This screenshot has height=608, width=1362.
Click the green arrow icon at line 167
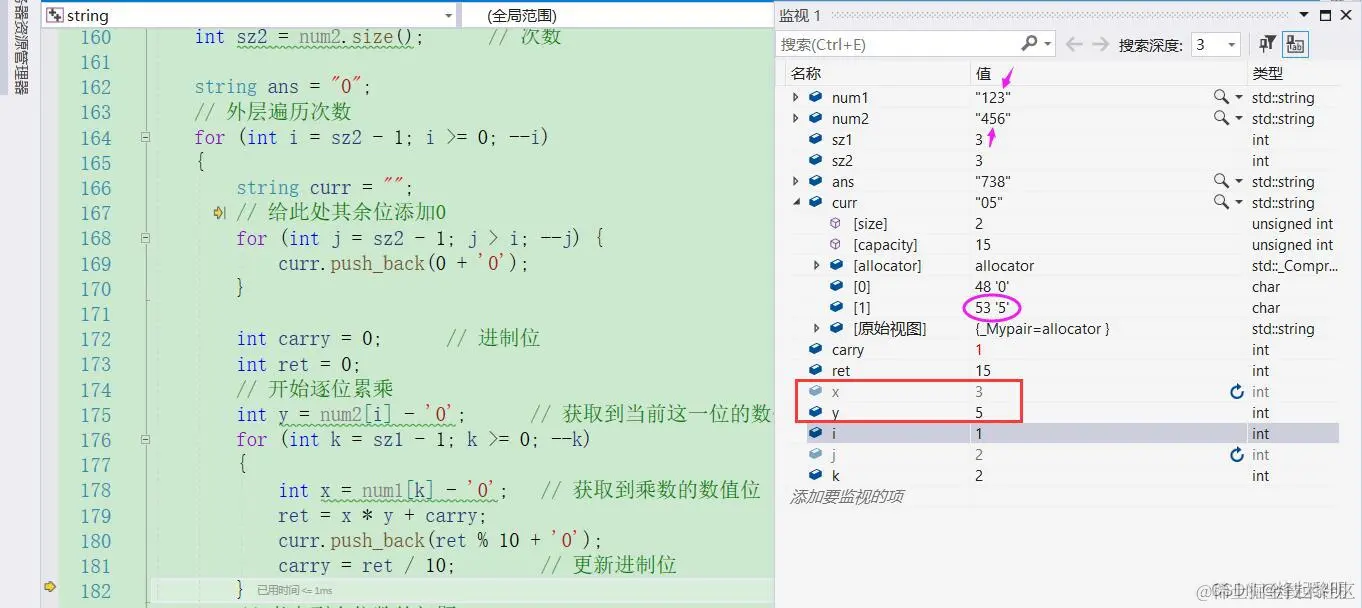219,213
